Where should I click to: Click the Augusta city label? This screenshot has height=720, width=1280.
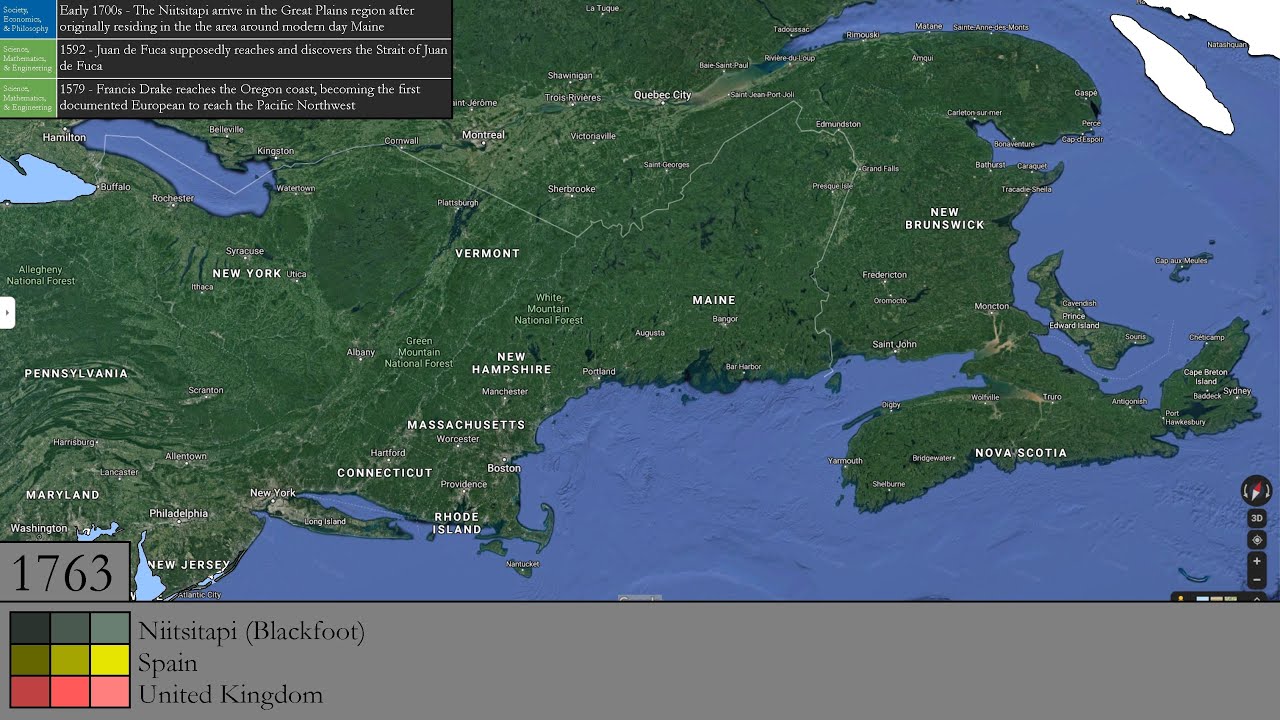[650, 333]
